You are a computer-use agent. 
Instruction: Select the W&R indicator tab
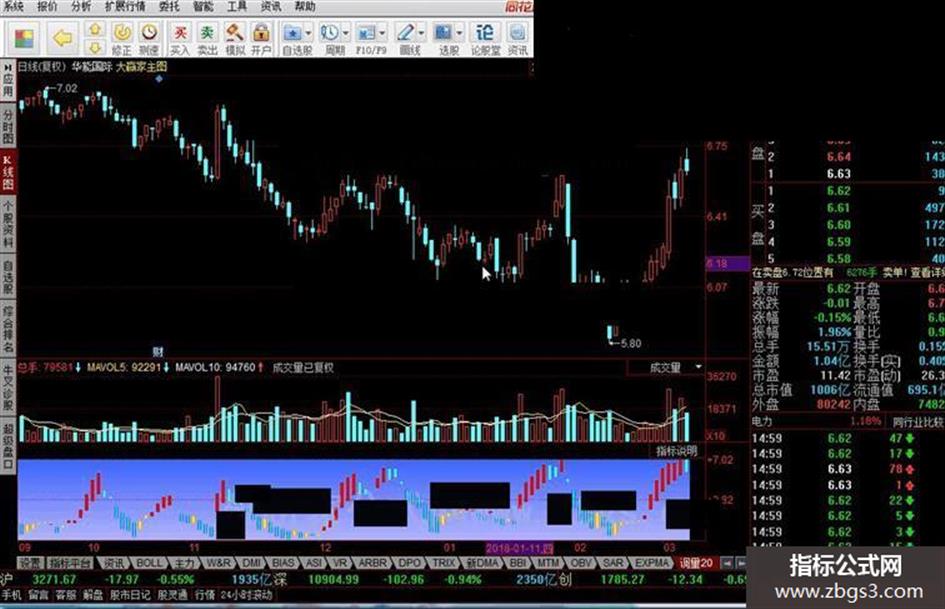(218, 563)
